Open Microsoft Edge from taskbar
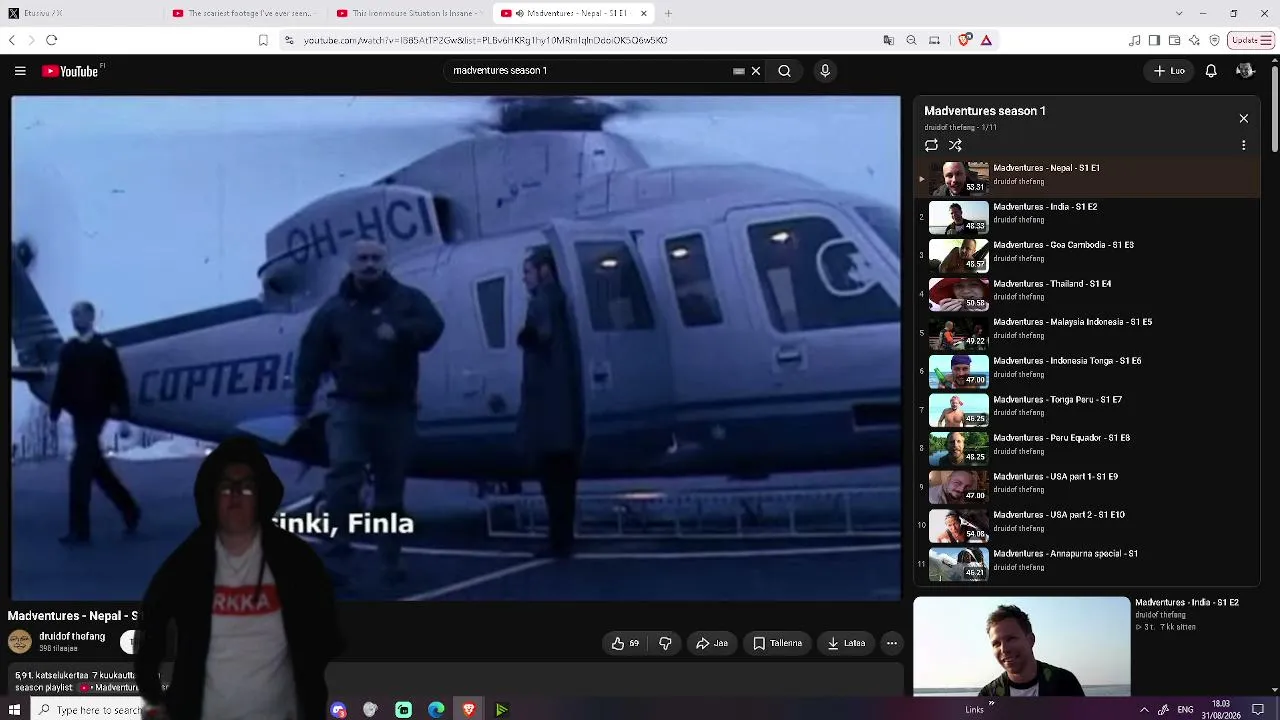 [436, 710]
